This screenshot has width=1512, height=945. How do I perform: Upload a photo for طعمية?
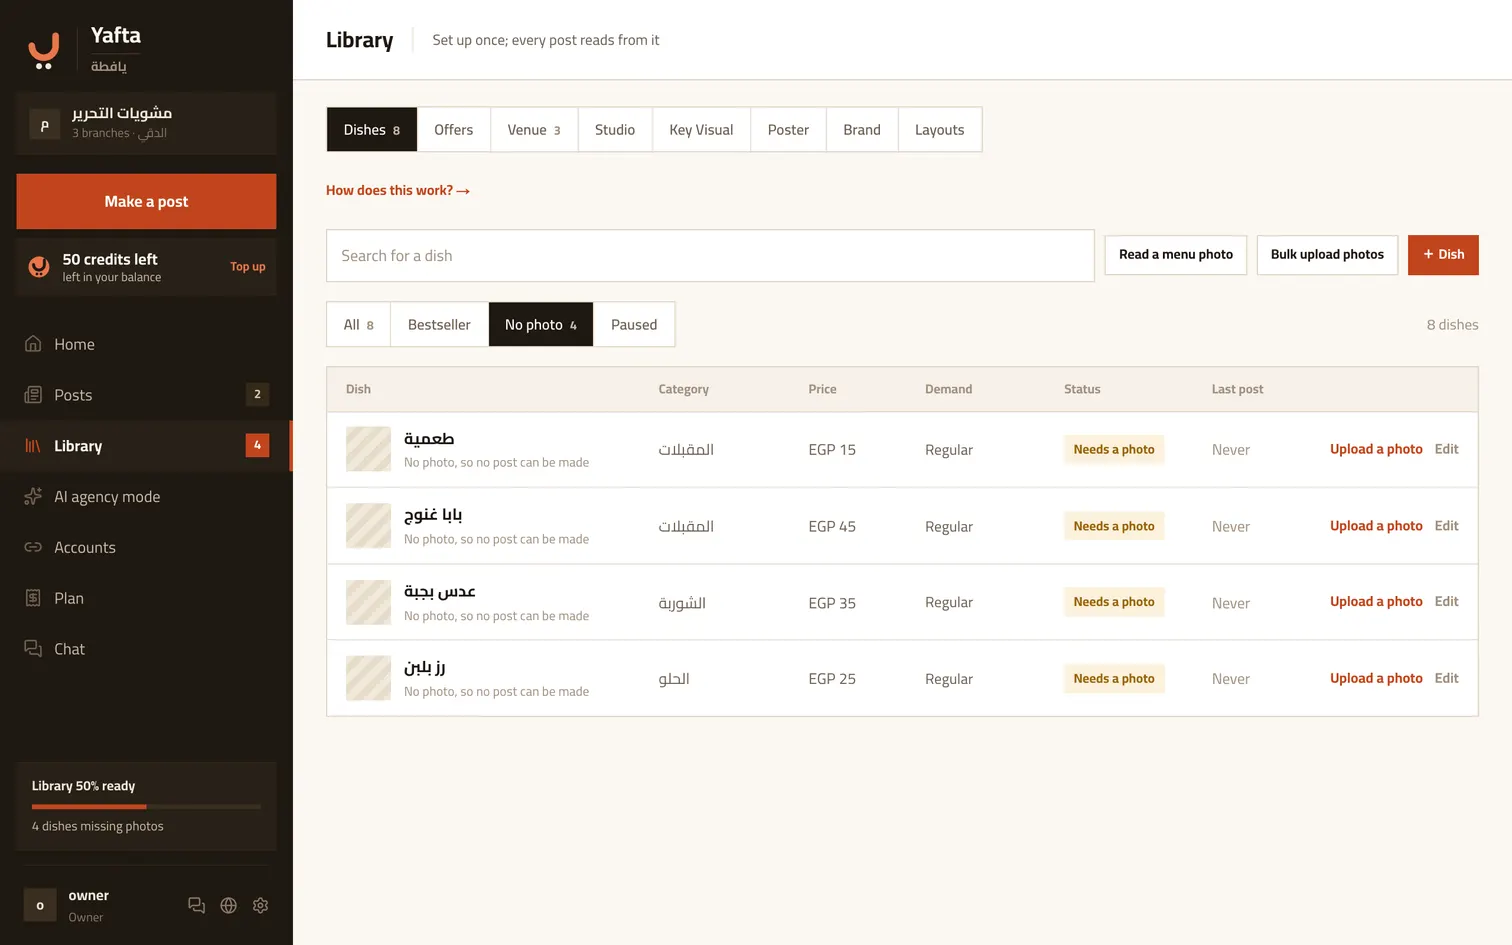click(1376, 449)
